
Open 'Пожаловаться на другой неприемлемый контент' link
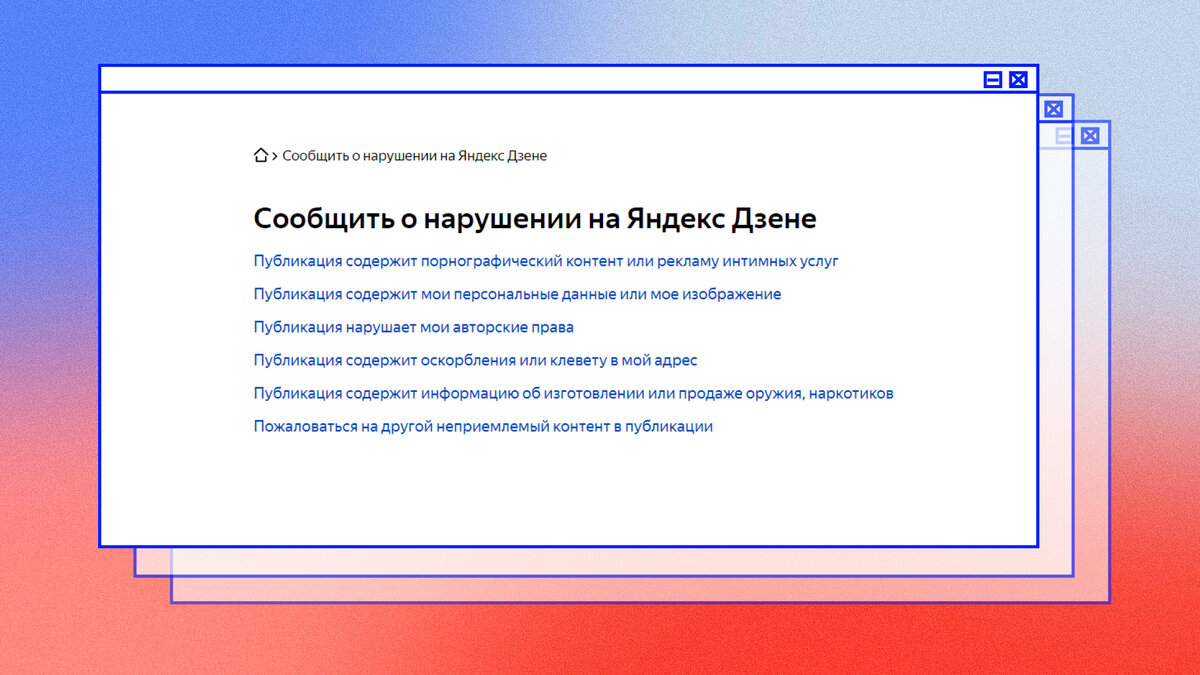[x=483, y=426]
